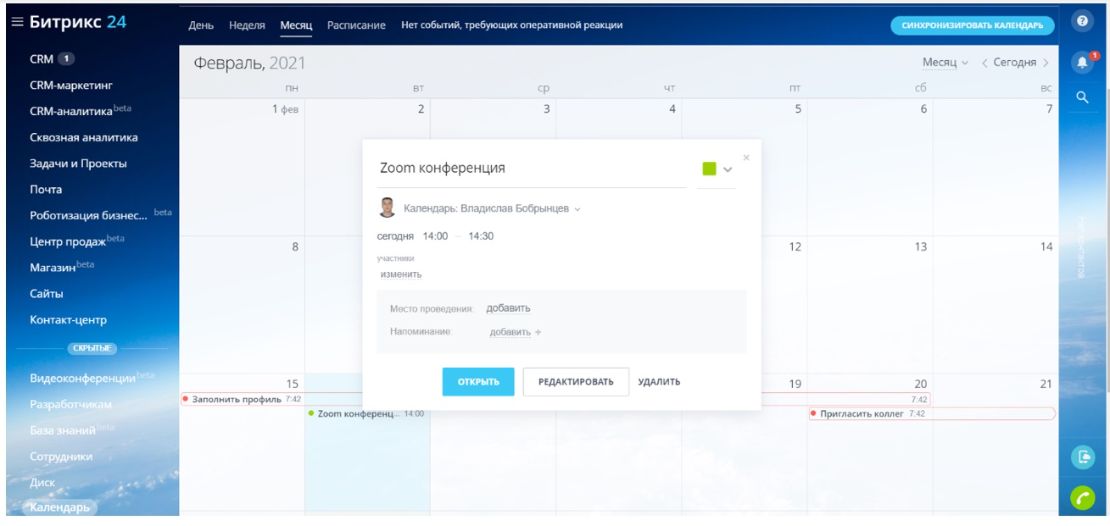Switch to Неделя view tab
Viewport: 1110px width, 526px height.
[247, 25]
